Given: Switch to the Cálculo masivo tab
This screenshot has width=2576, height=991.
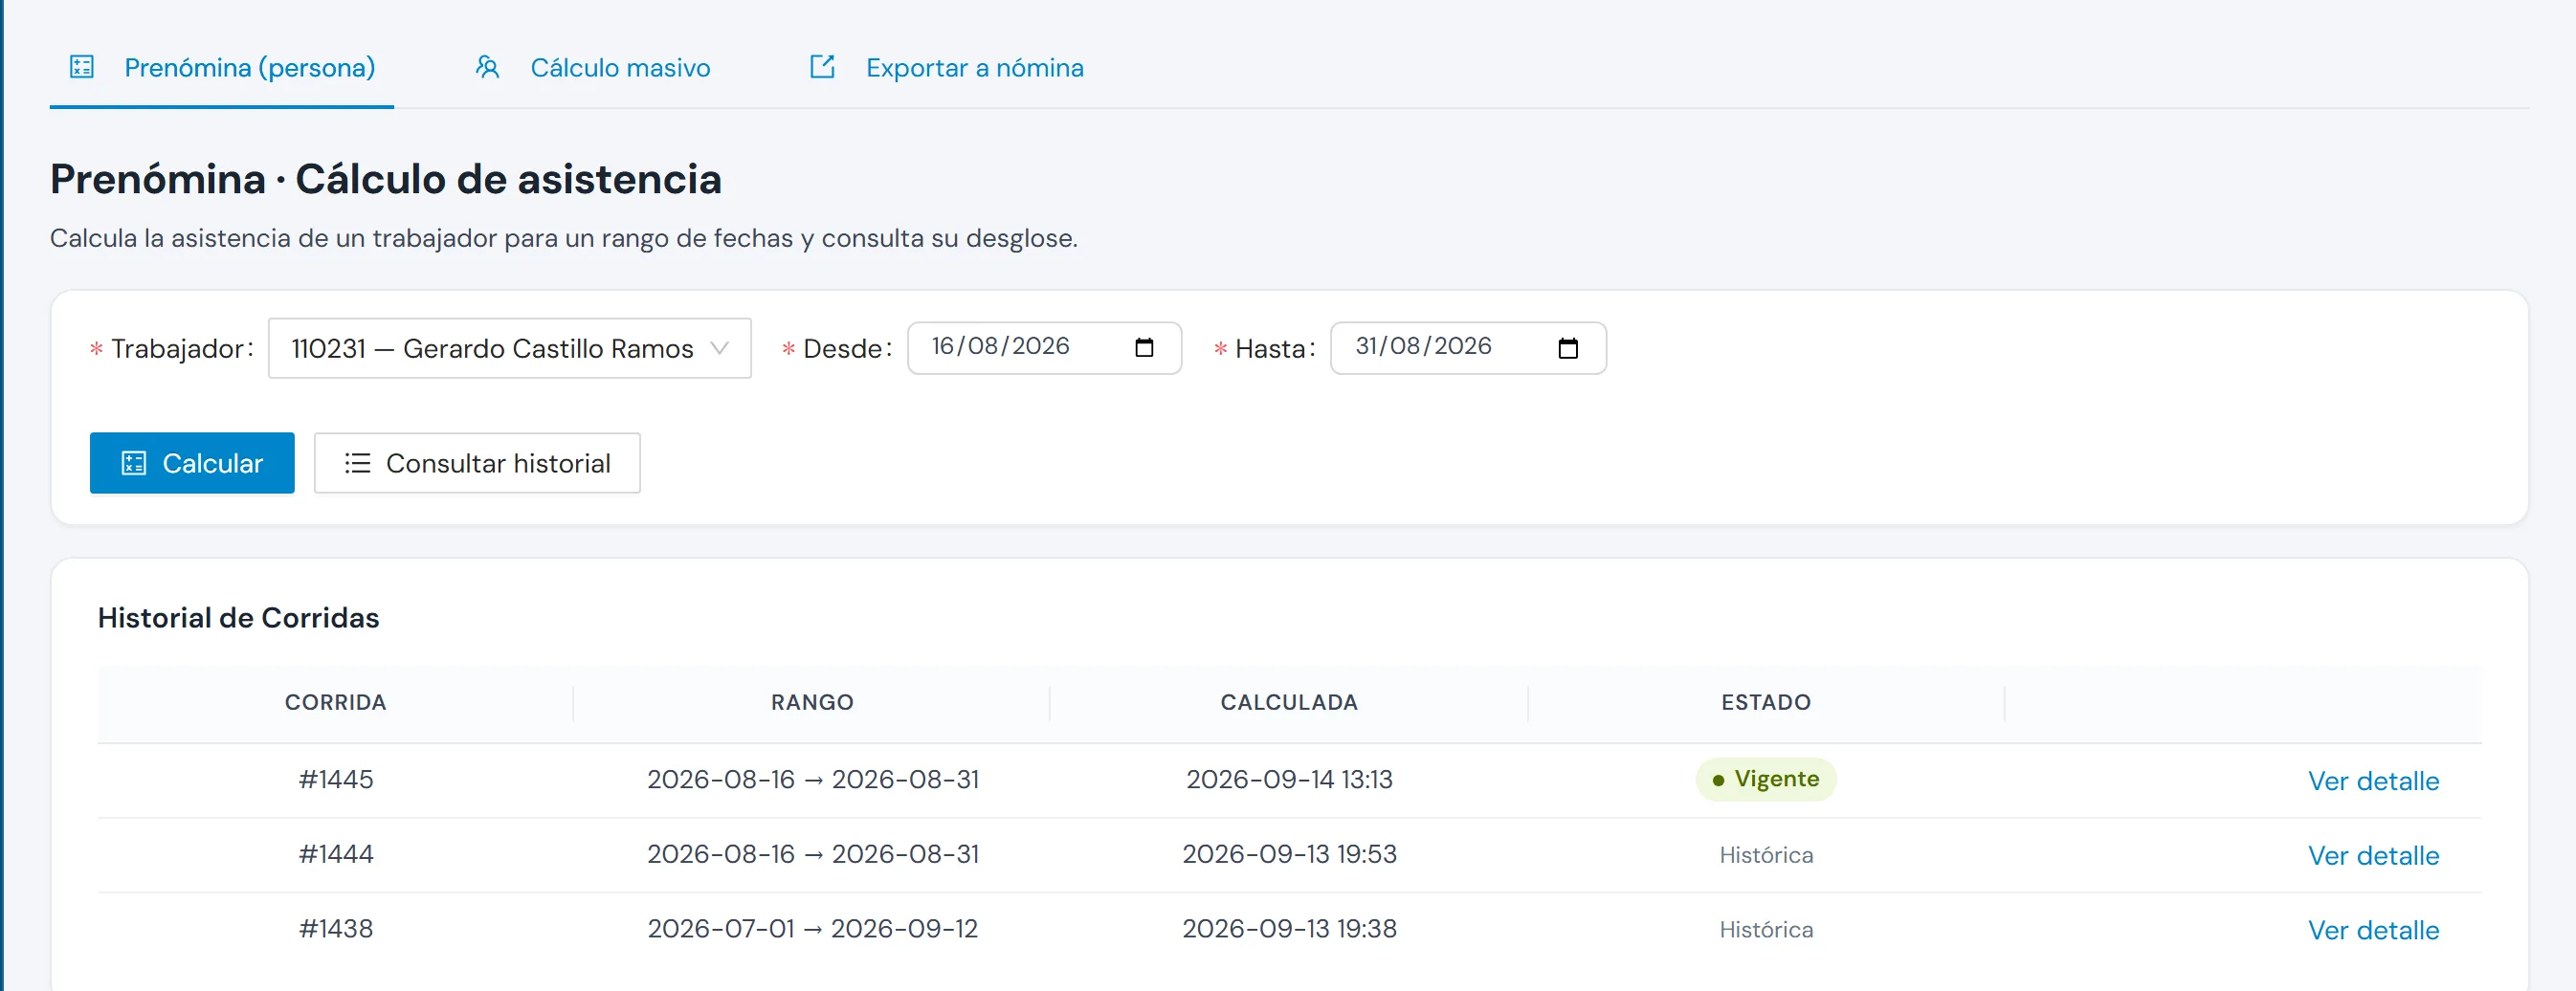Looking at the screenshot, I should pyautogui.click(x=592, y=67).
